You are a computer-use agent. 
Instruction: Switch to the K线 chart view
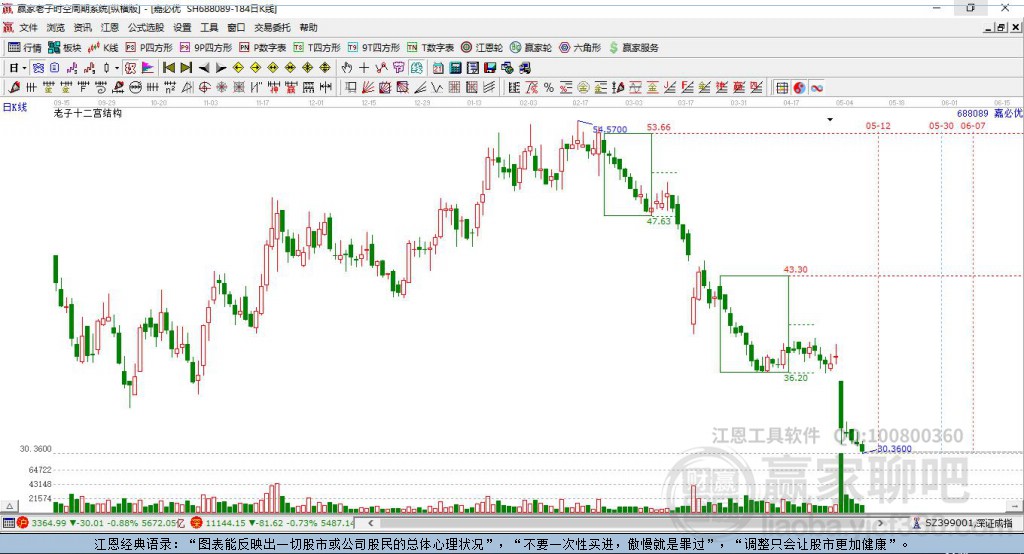coord(103,48)
